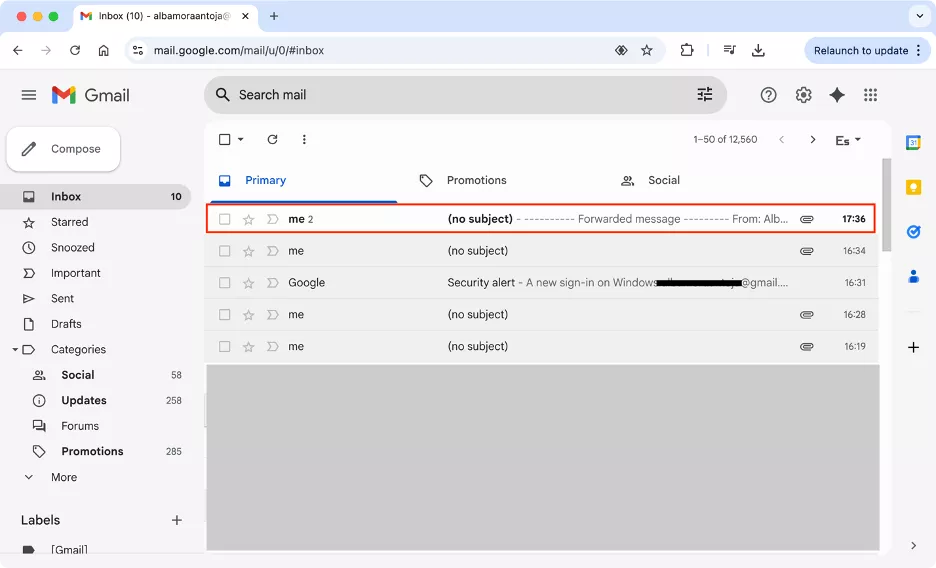Open Google Keep in side panel
936x568 pixels.
913,187
